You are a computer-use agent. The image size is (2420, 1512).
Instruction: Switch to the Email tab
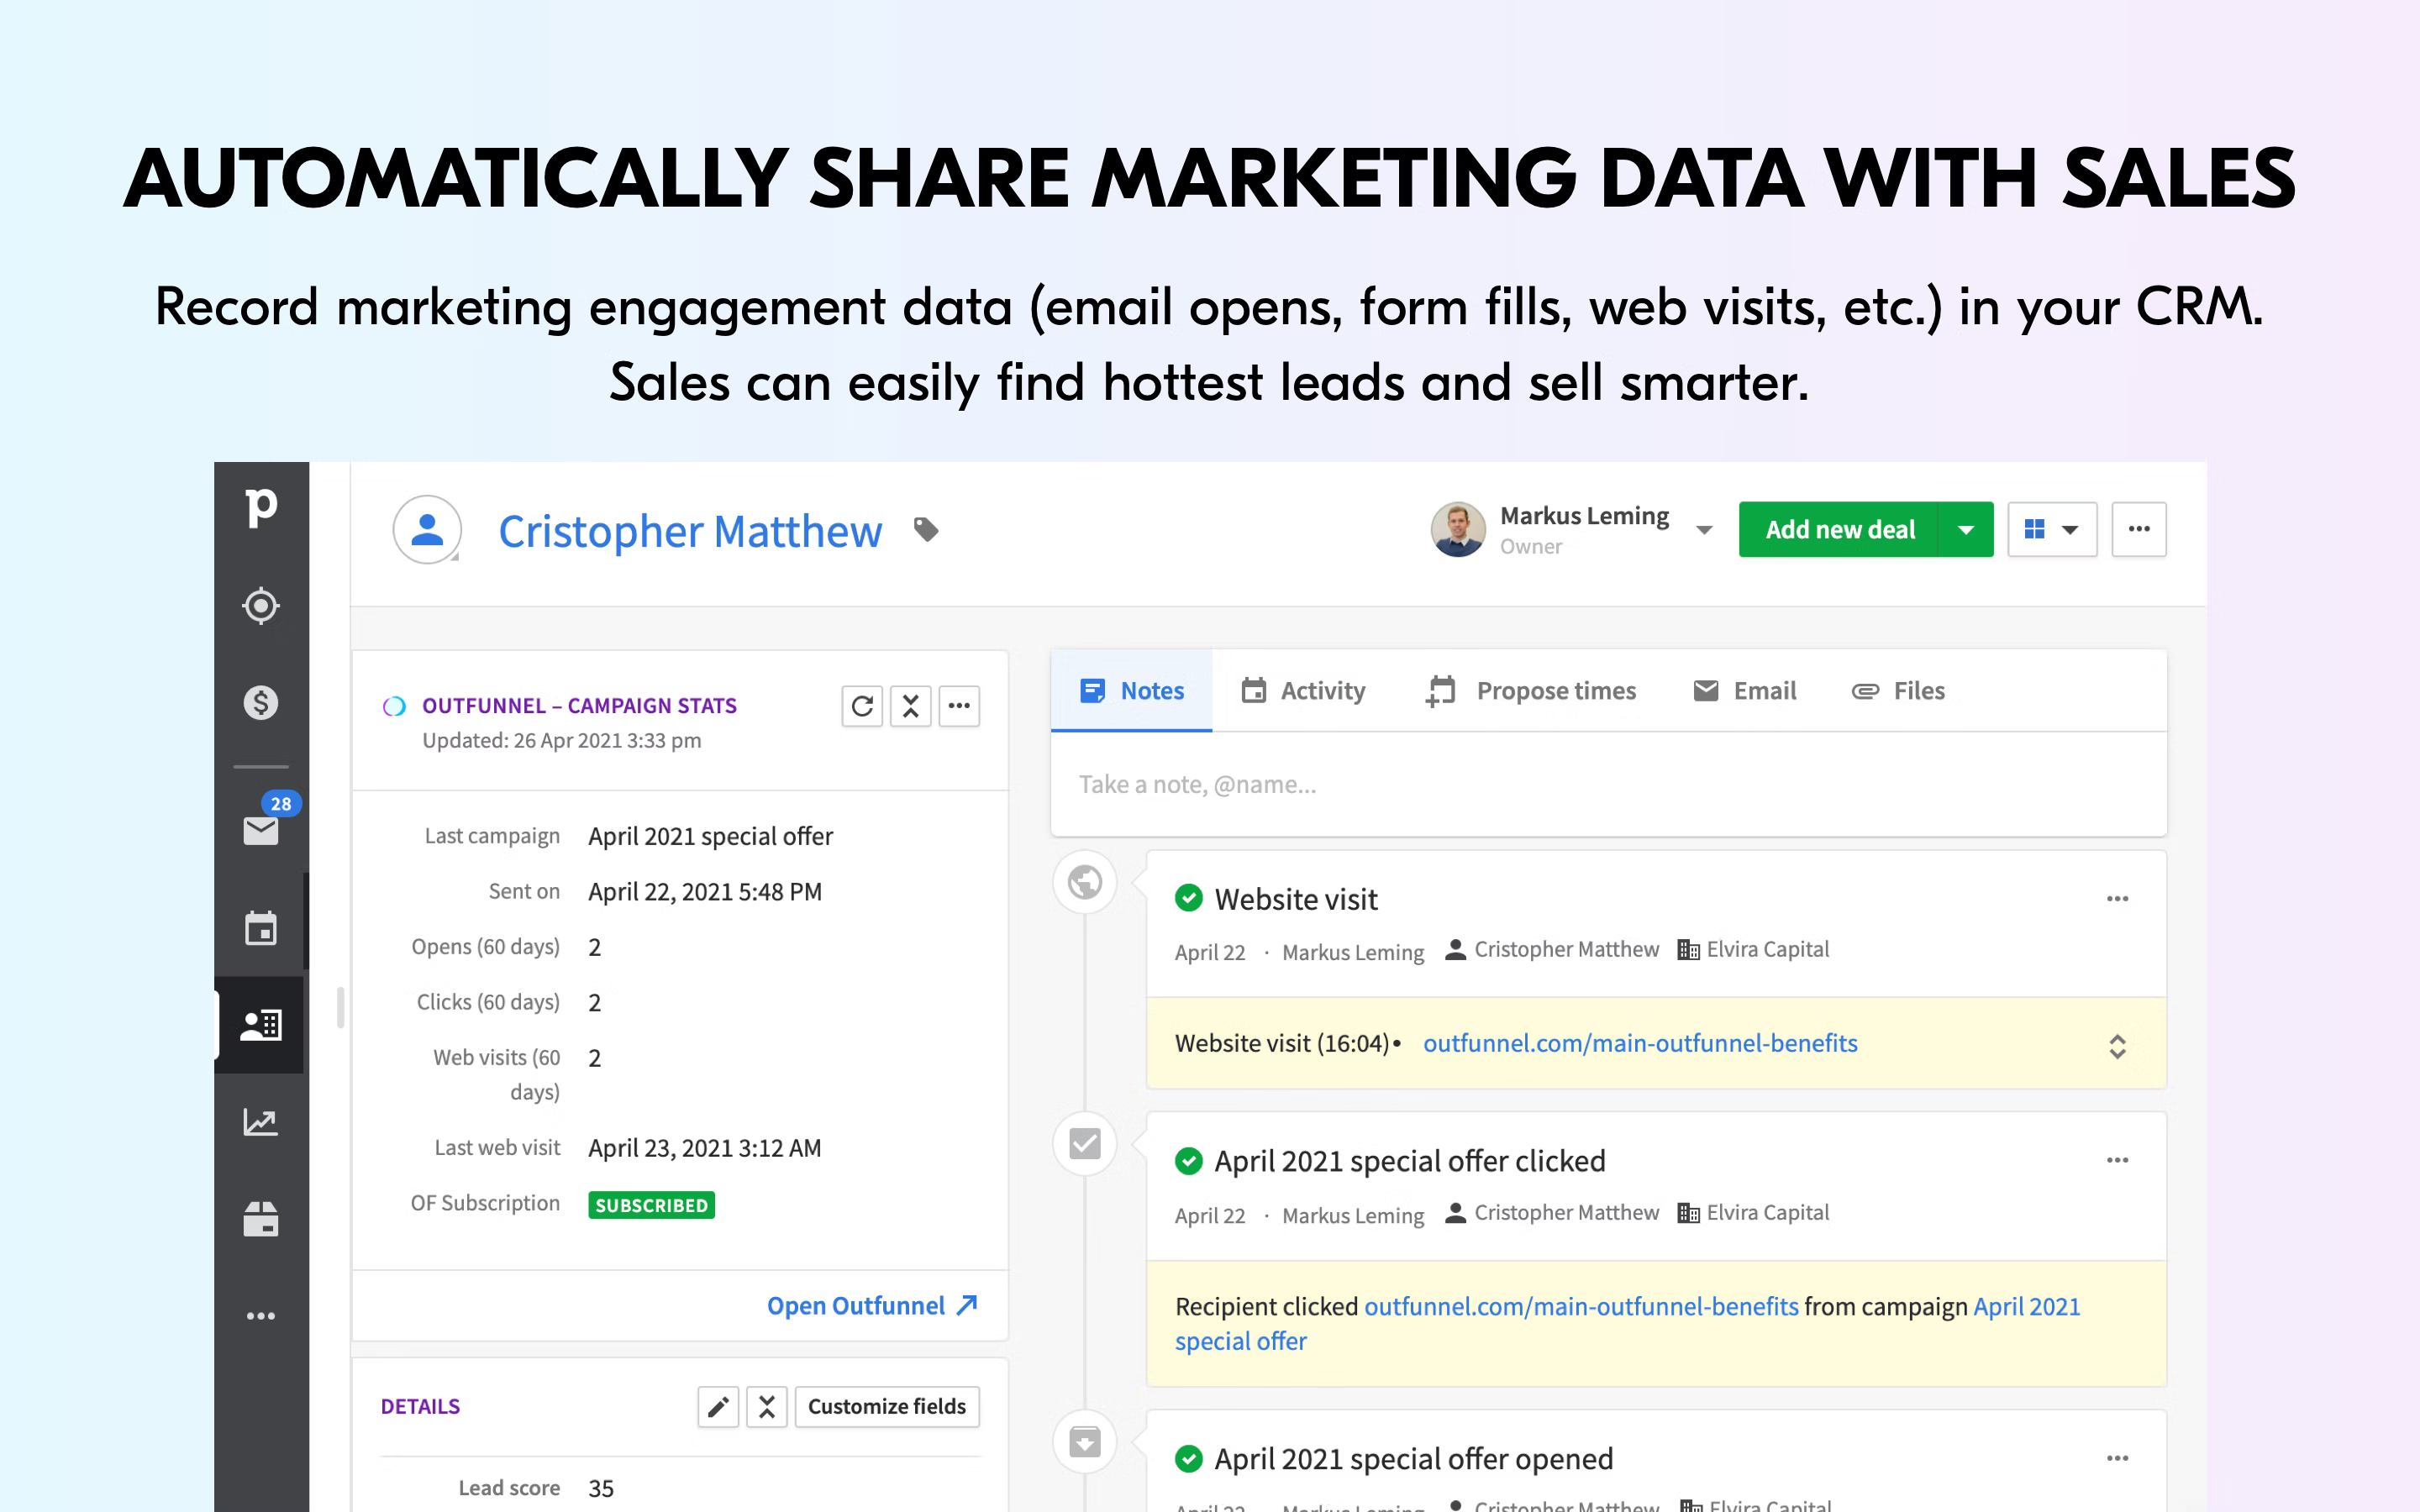tap(1745, 691)
